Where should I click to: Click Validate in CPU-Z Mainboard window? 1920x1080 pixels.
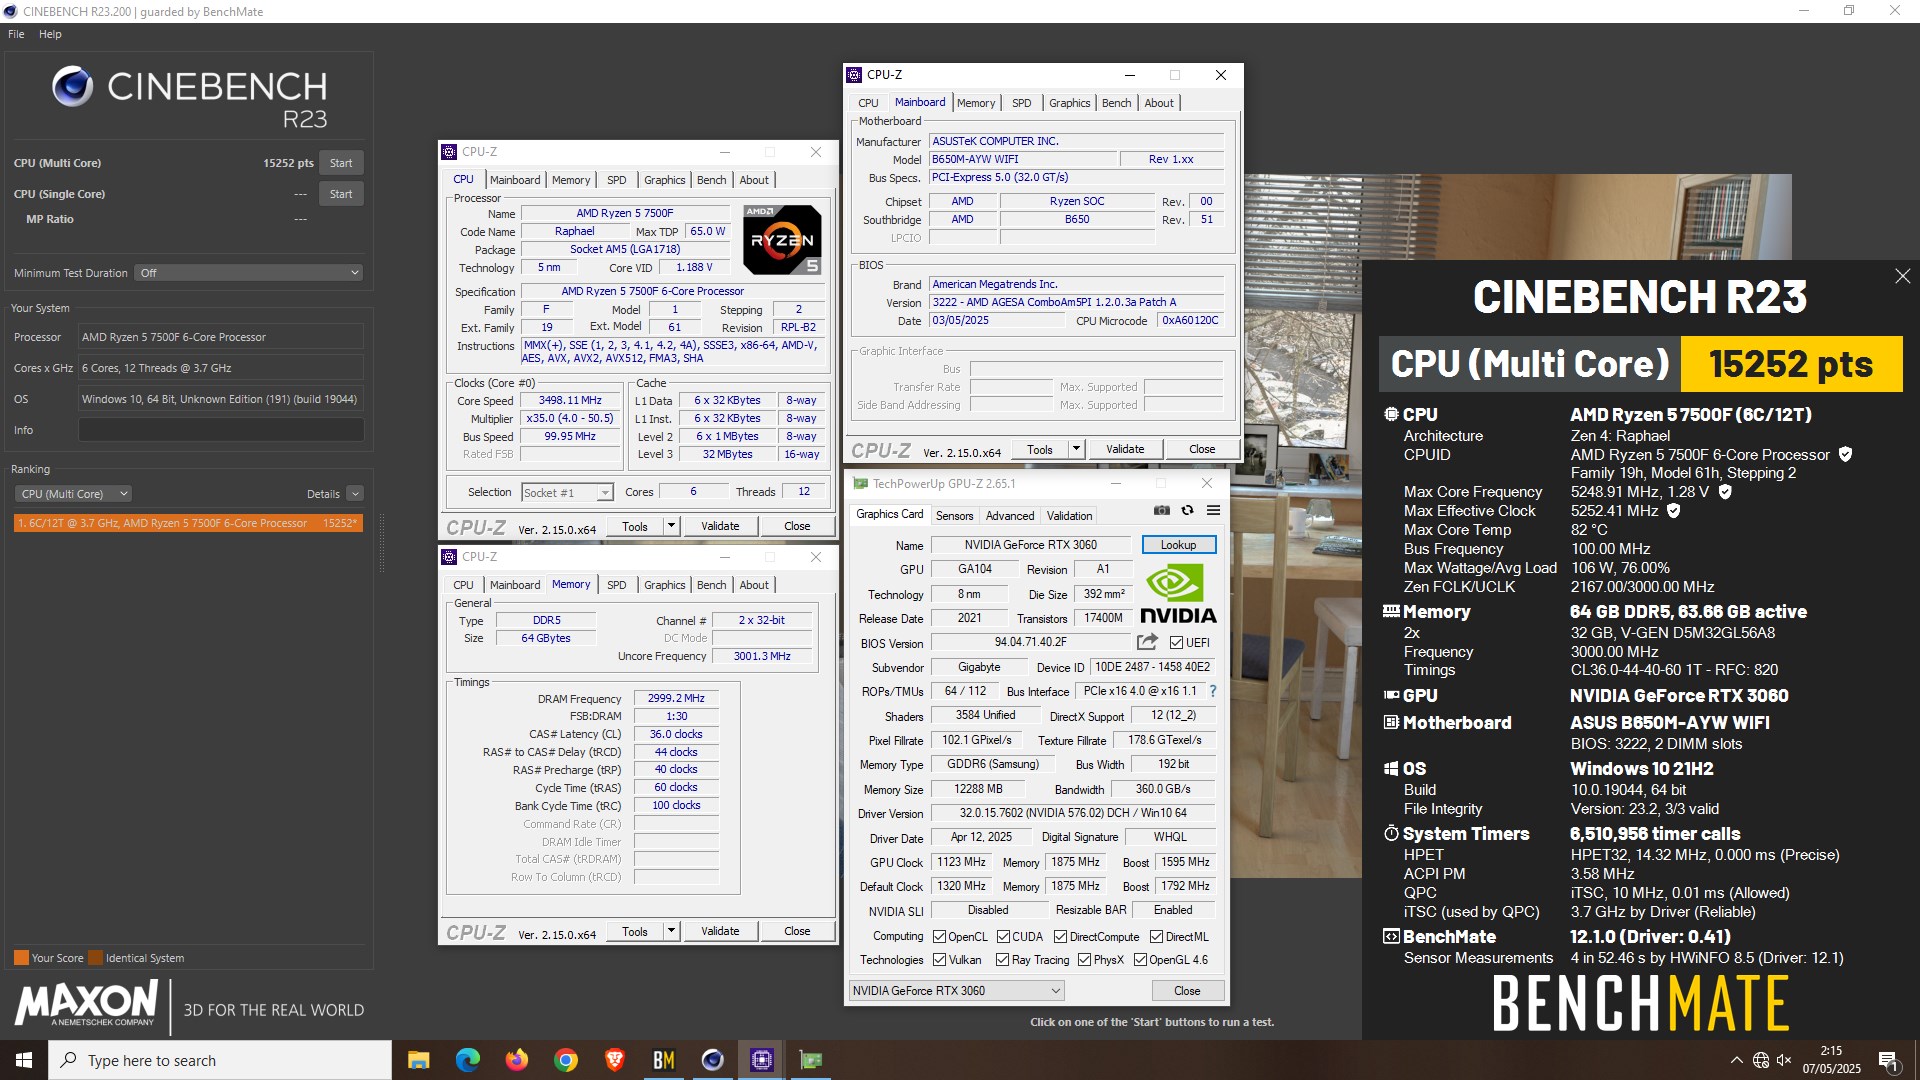coord(1125,449)
